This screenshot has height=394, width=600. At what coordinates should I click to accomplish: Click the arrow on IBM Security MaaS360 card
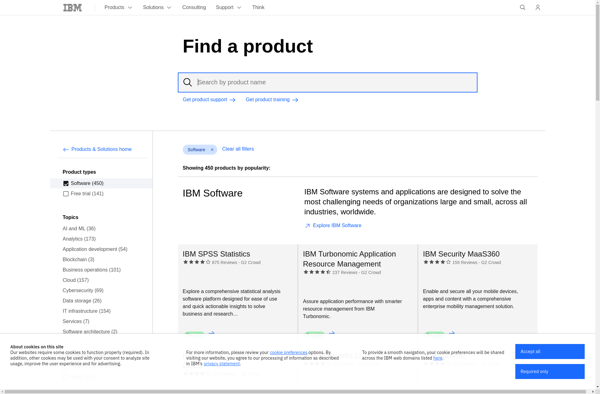coord(452,333)
